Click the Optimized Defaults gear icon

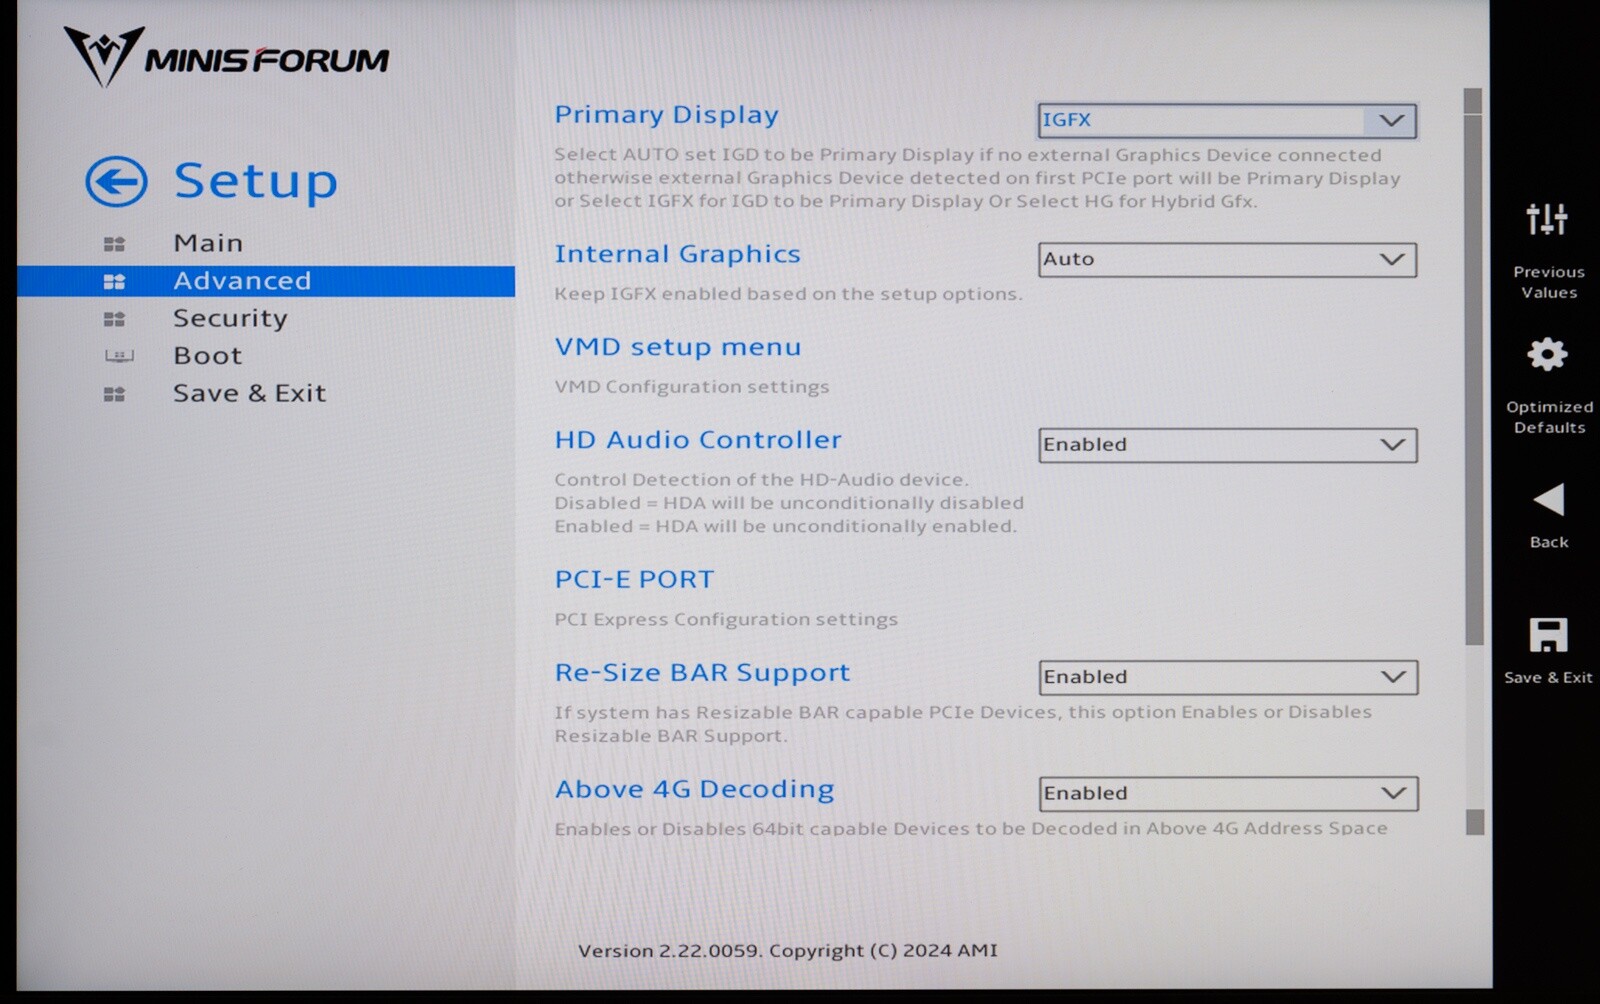(1547, 354)
